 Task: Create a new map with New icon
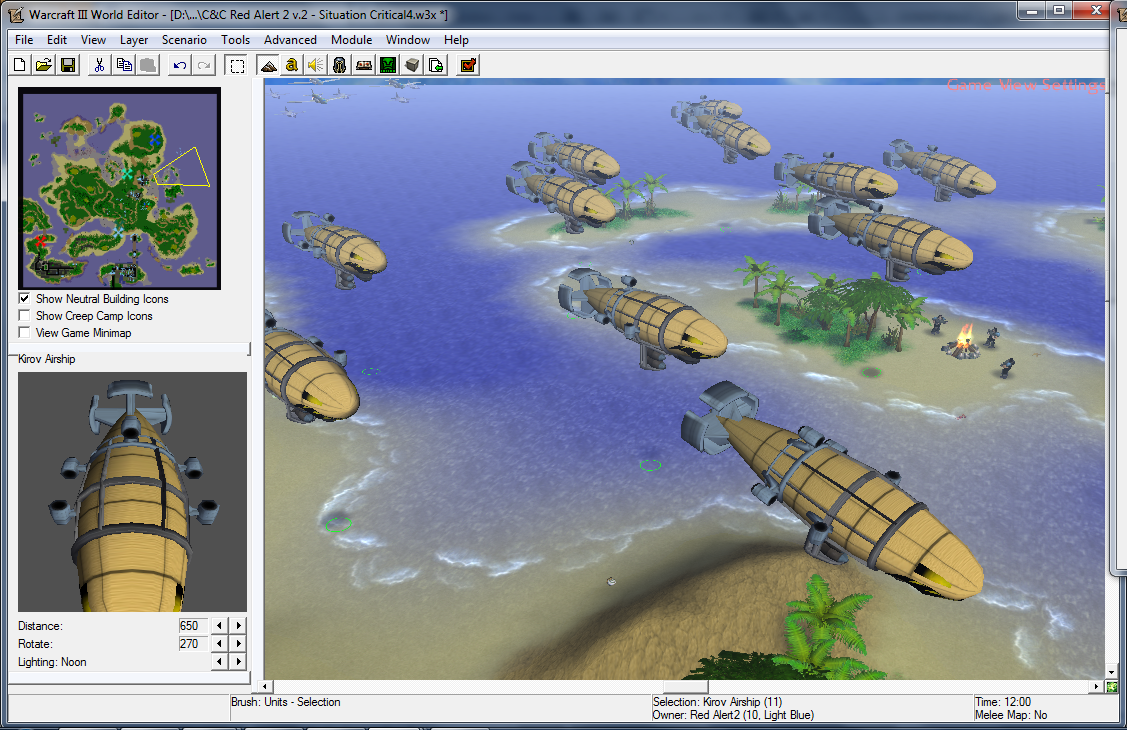click(x=20, y=65)
